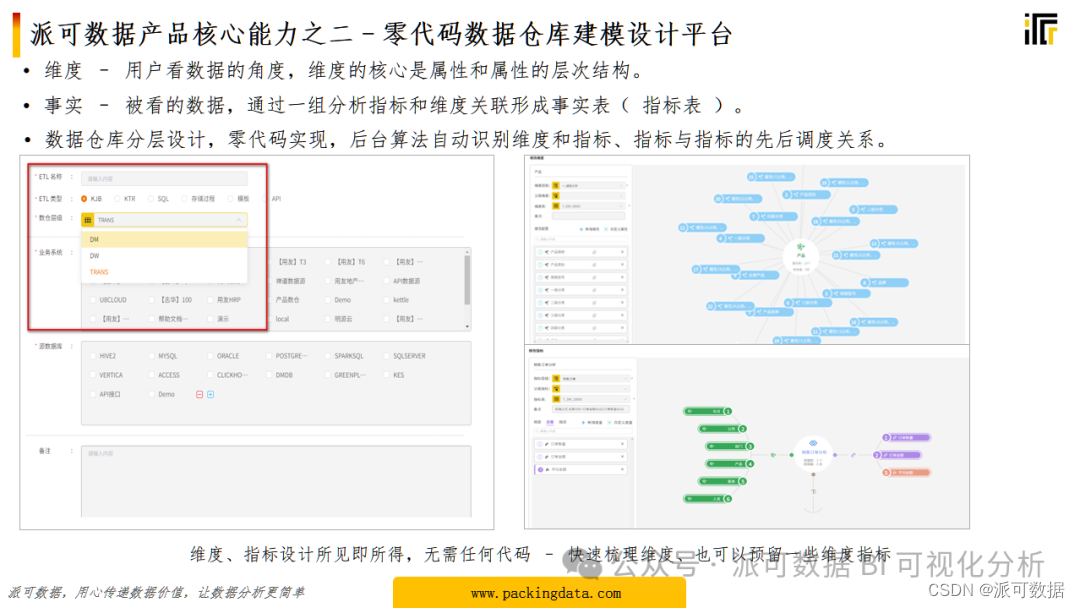Tick the VERTICA source database checkbox

[93, 375]
